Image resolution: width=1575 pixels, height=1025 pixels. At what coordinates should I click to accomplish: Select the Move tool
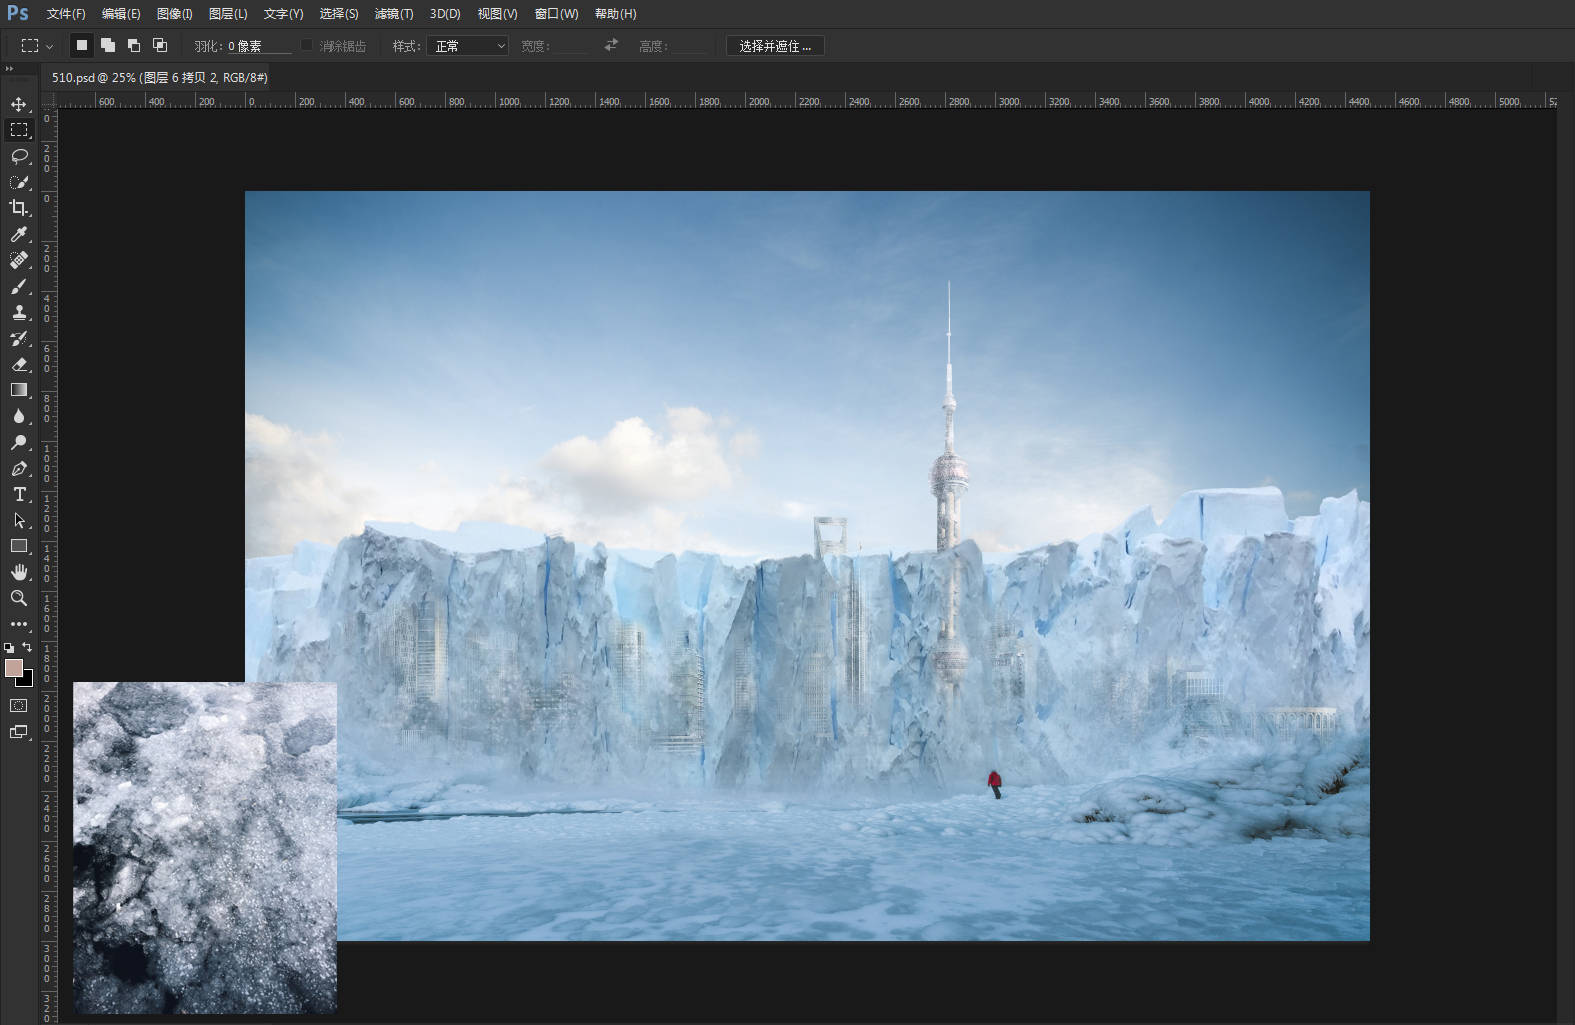coord(19,104)
